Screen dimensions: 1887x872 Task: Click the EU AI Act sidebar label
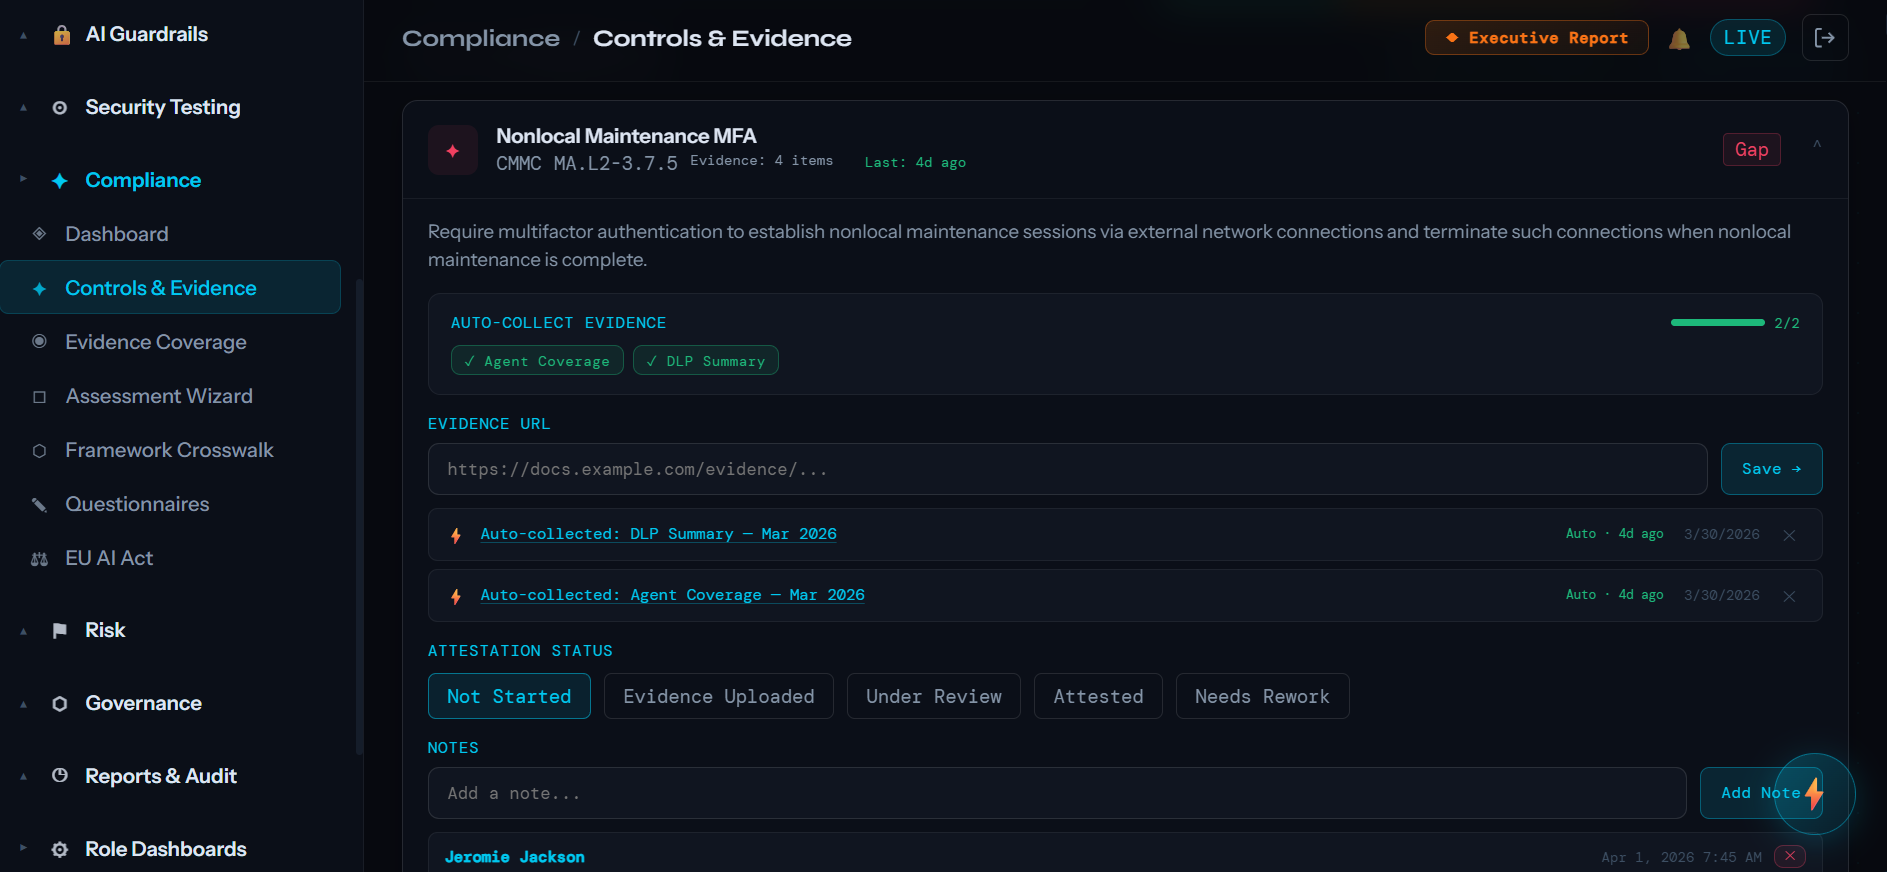[x=109, y=558]
